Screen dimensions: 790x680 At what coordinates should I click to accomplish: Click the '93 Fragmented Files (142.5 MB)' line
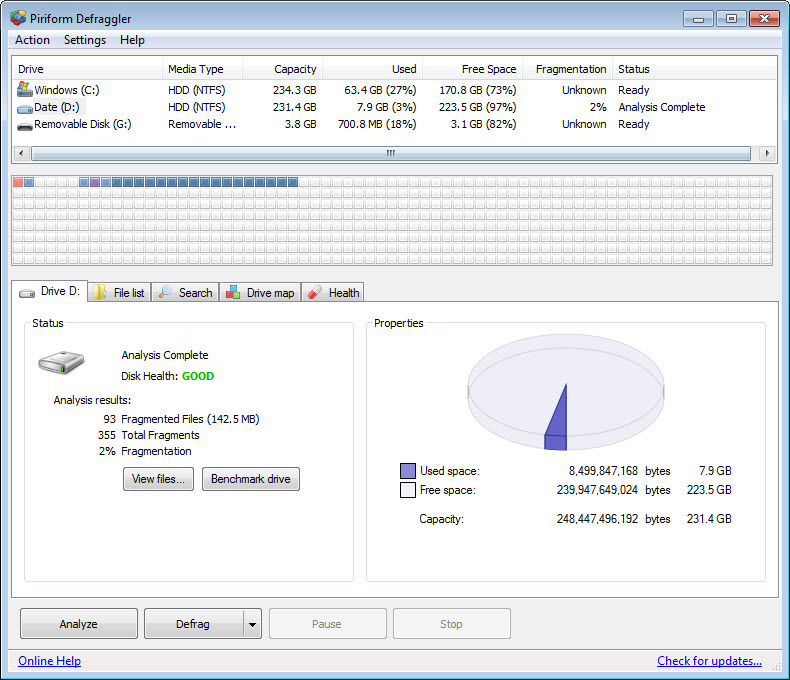(181, 419)
